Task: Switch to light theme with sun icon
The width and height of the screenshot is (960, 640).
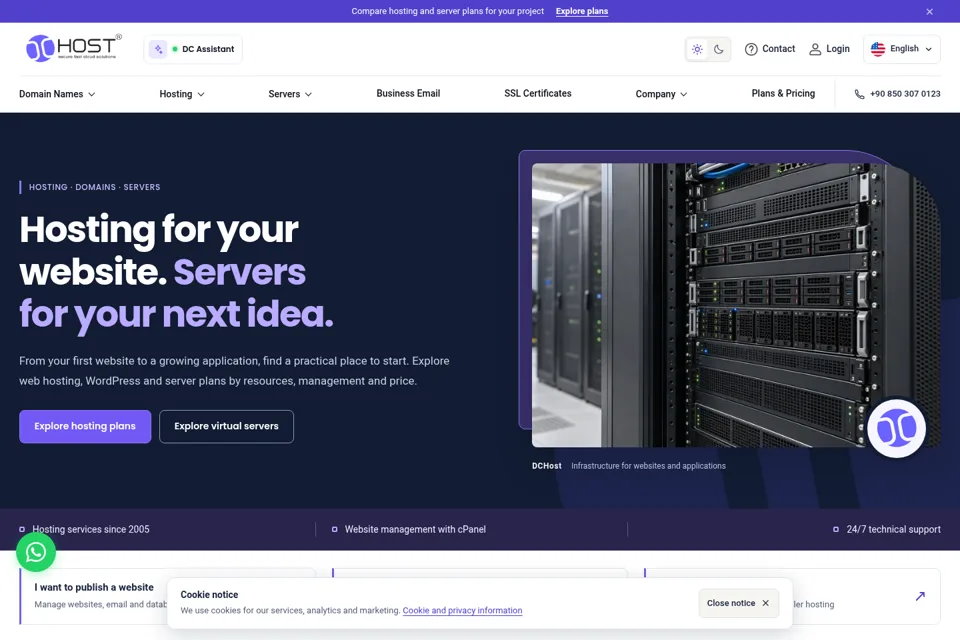Action: click(x=697, y=49)
